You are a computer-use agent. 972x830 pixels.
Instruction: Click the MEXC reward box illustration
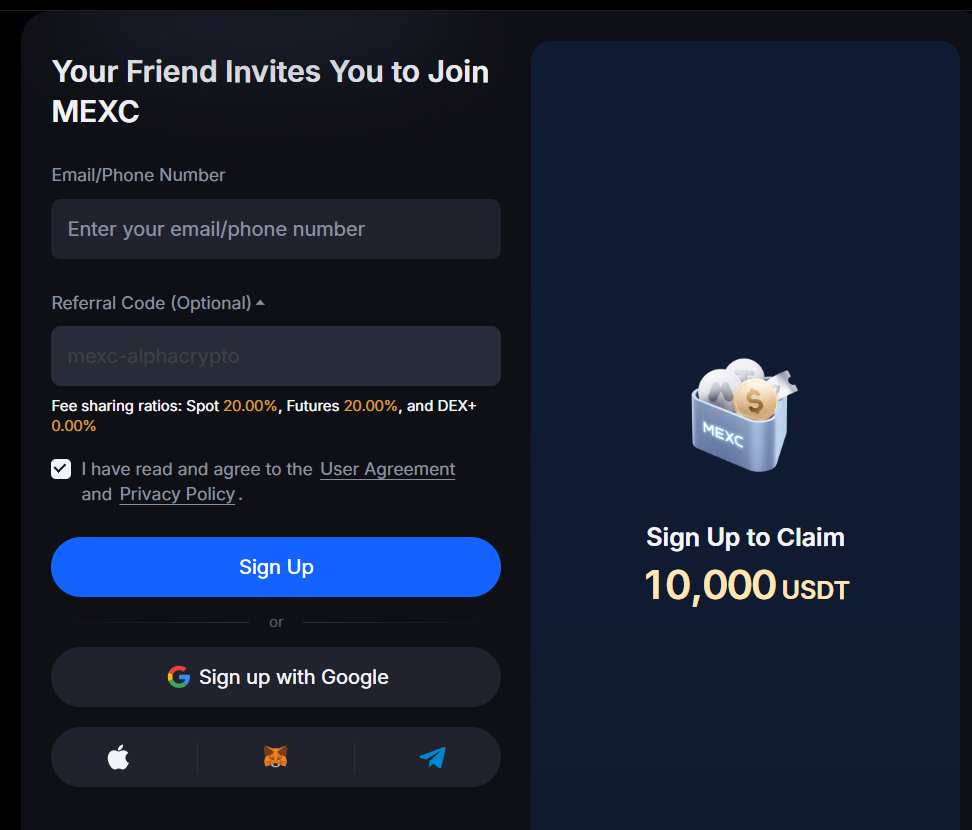tap(744, 415)
